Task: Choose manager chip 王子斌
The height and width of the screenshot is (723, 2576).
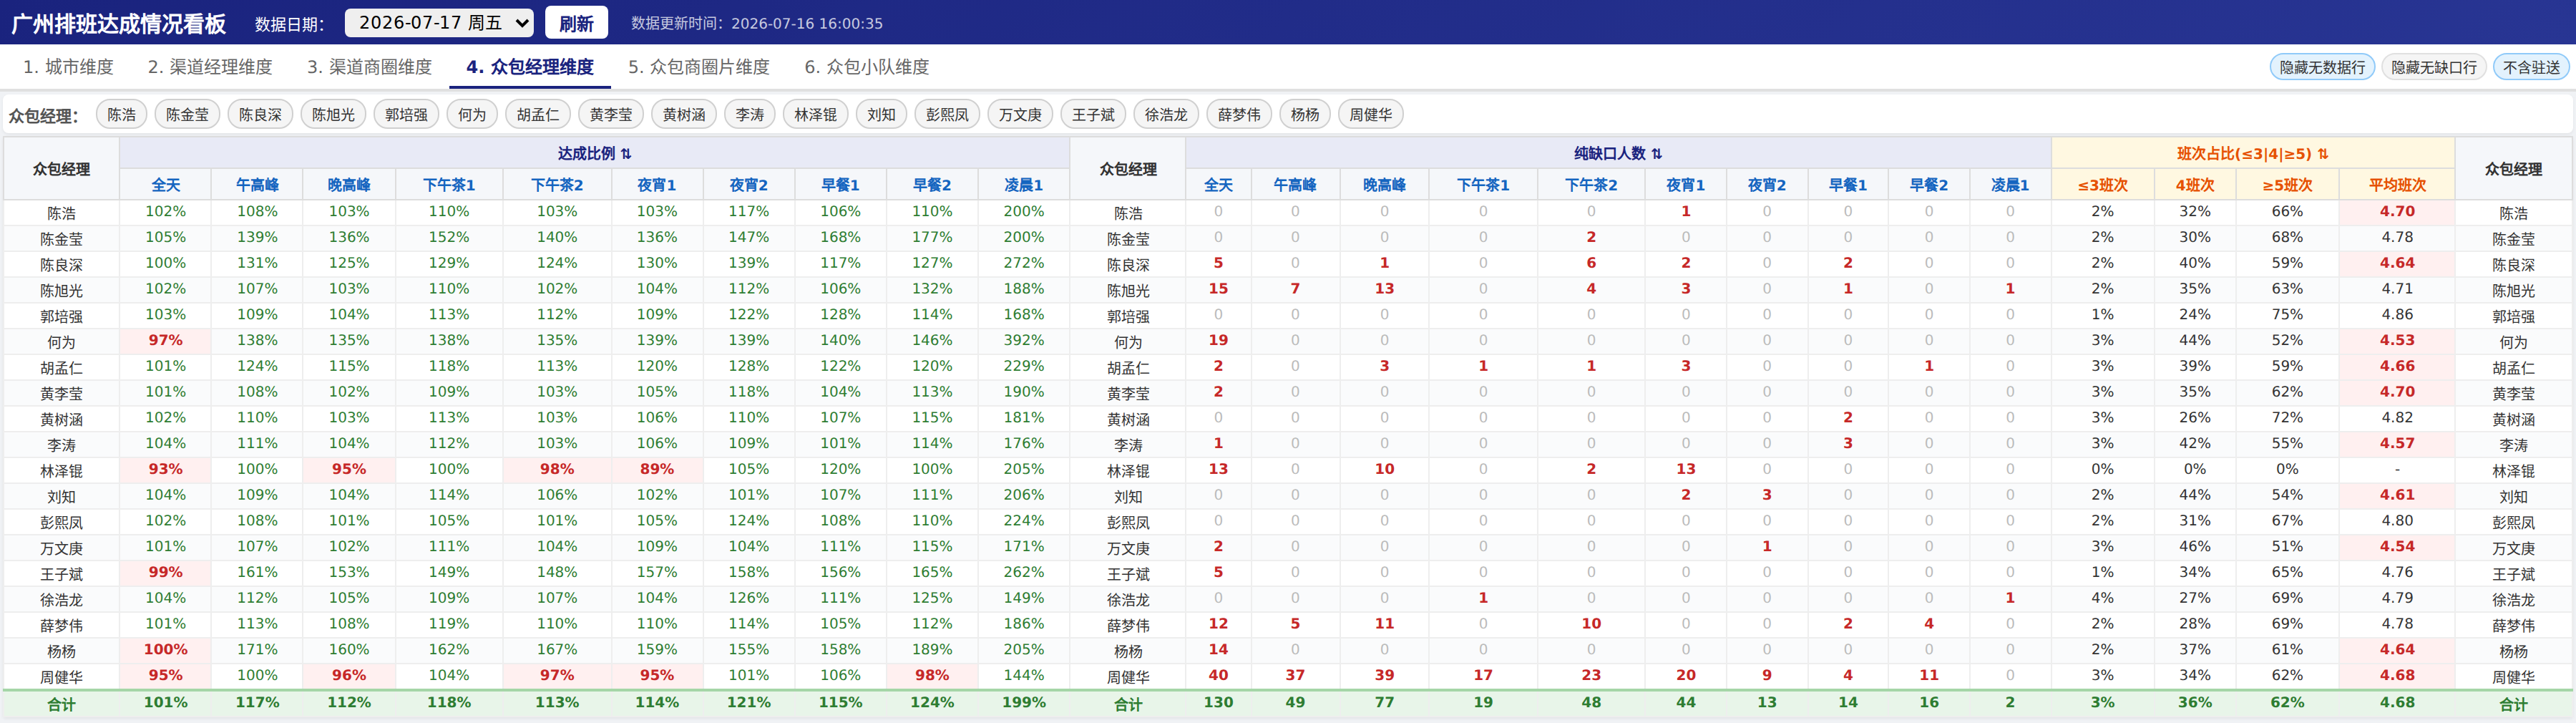Action: [x=1094, y=115]
